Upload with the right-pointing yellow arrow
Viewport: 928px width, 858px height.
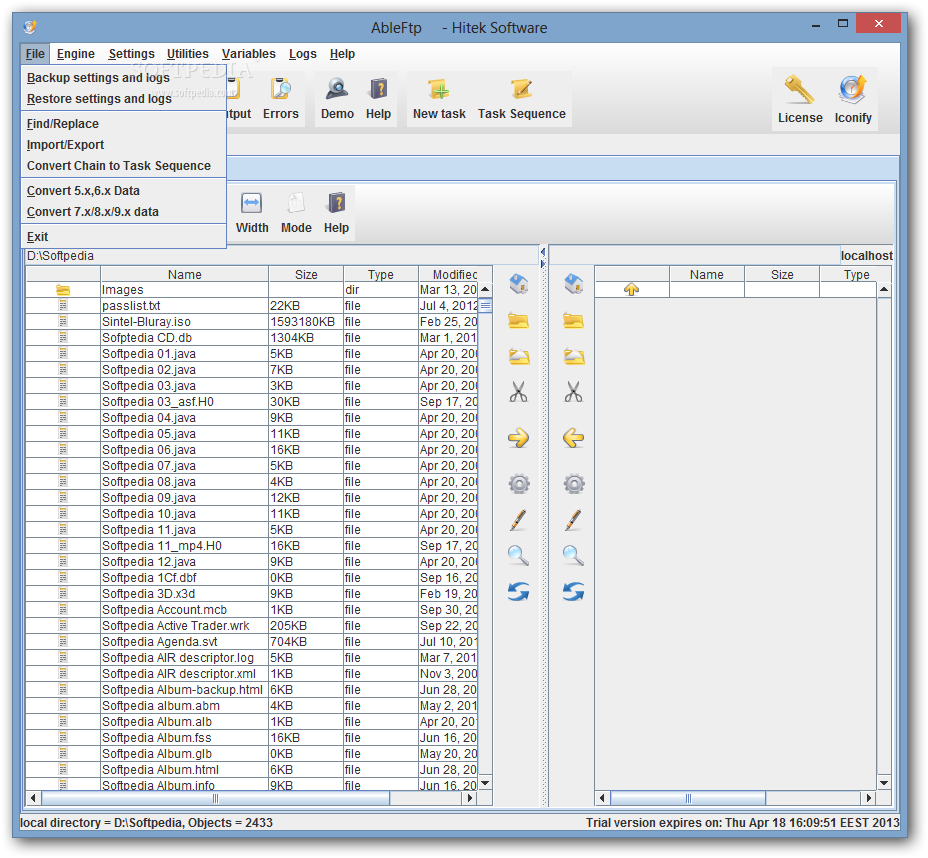pos(518,438)
